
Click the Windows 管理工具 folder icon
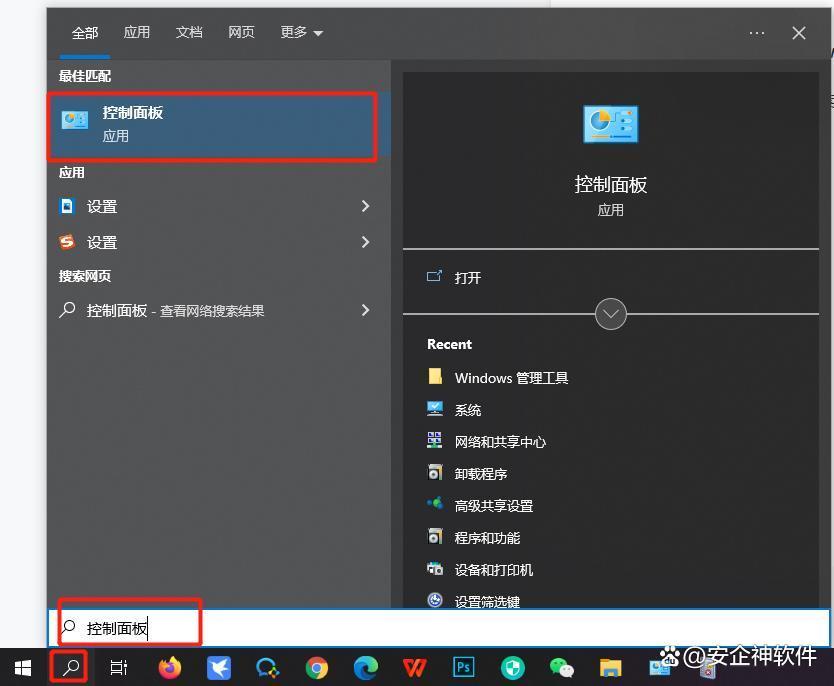pyautogui.click(x=435, y=377)
